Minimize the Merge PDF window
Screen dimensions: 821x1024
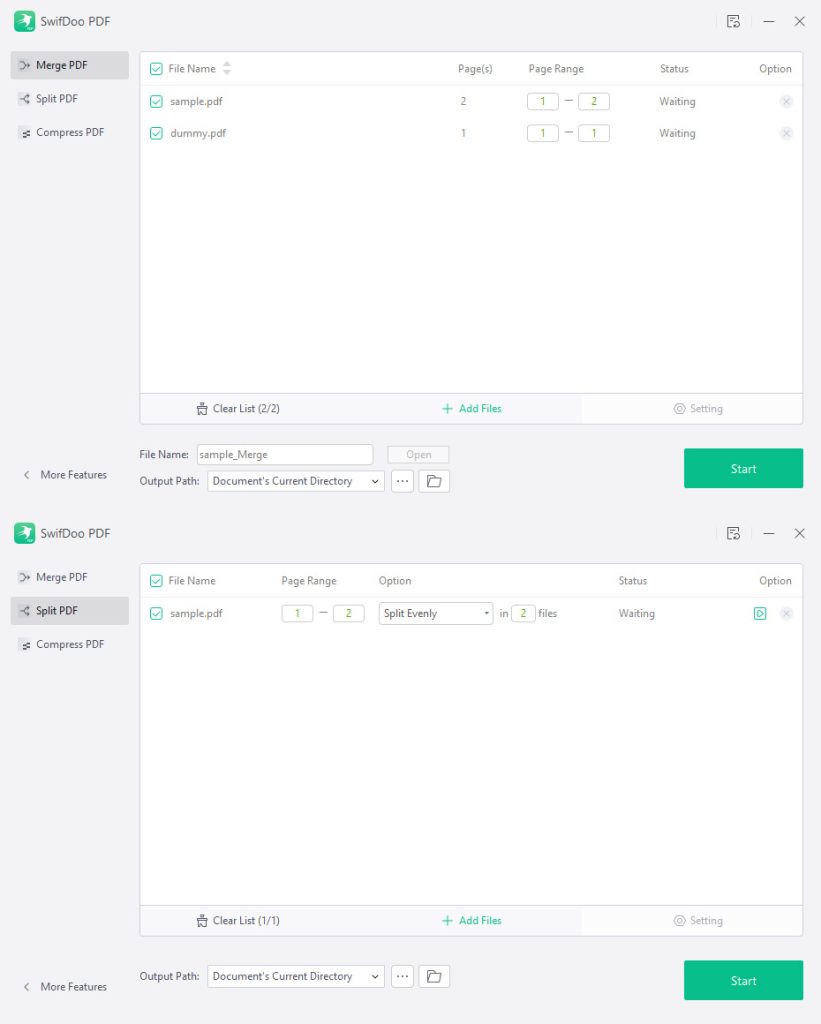(x=769, y=22)
